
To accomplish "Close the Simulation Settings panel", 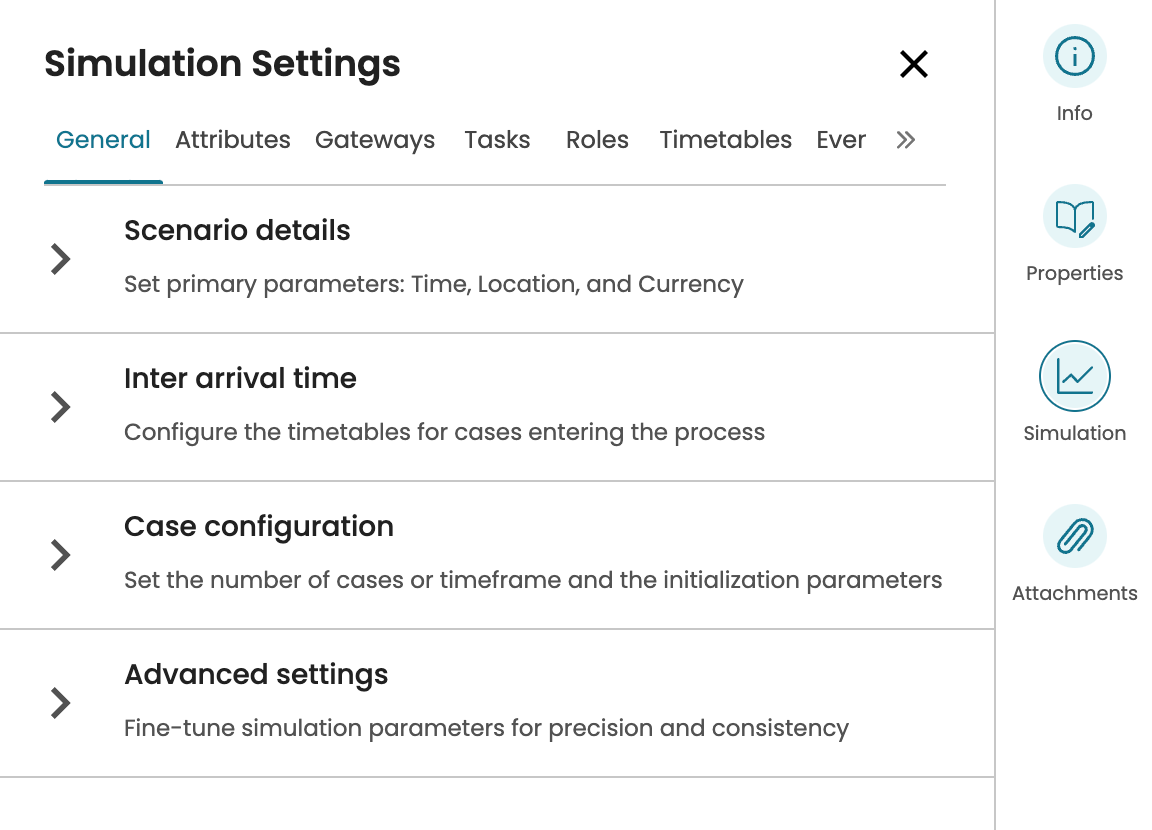I will [x=914, y=64].
